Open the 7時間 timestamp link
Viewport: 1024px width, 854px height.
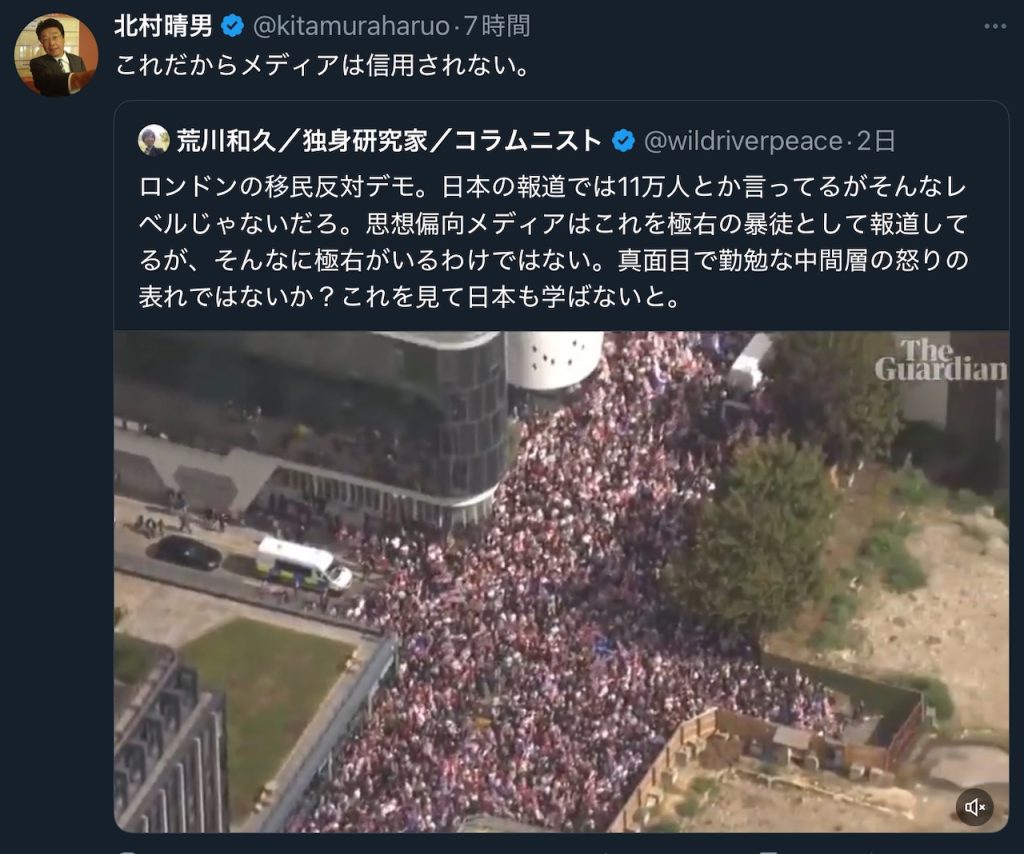click(497, 26)
